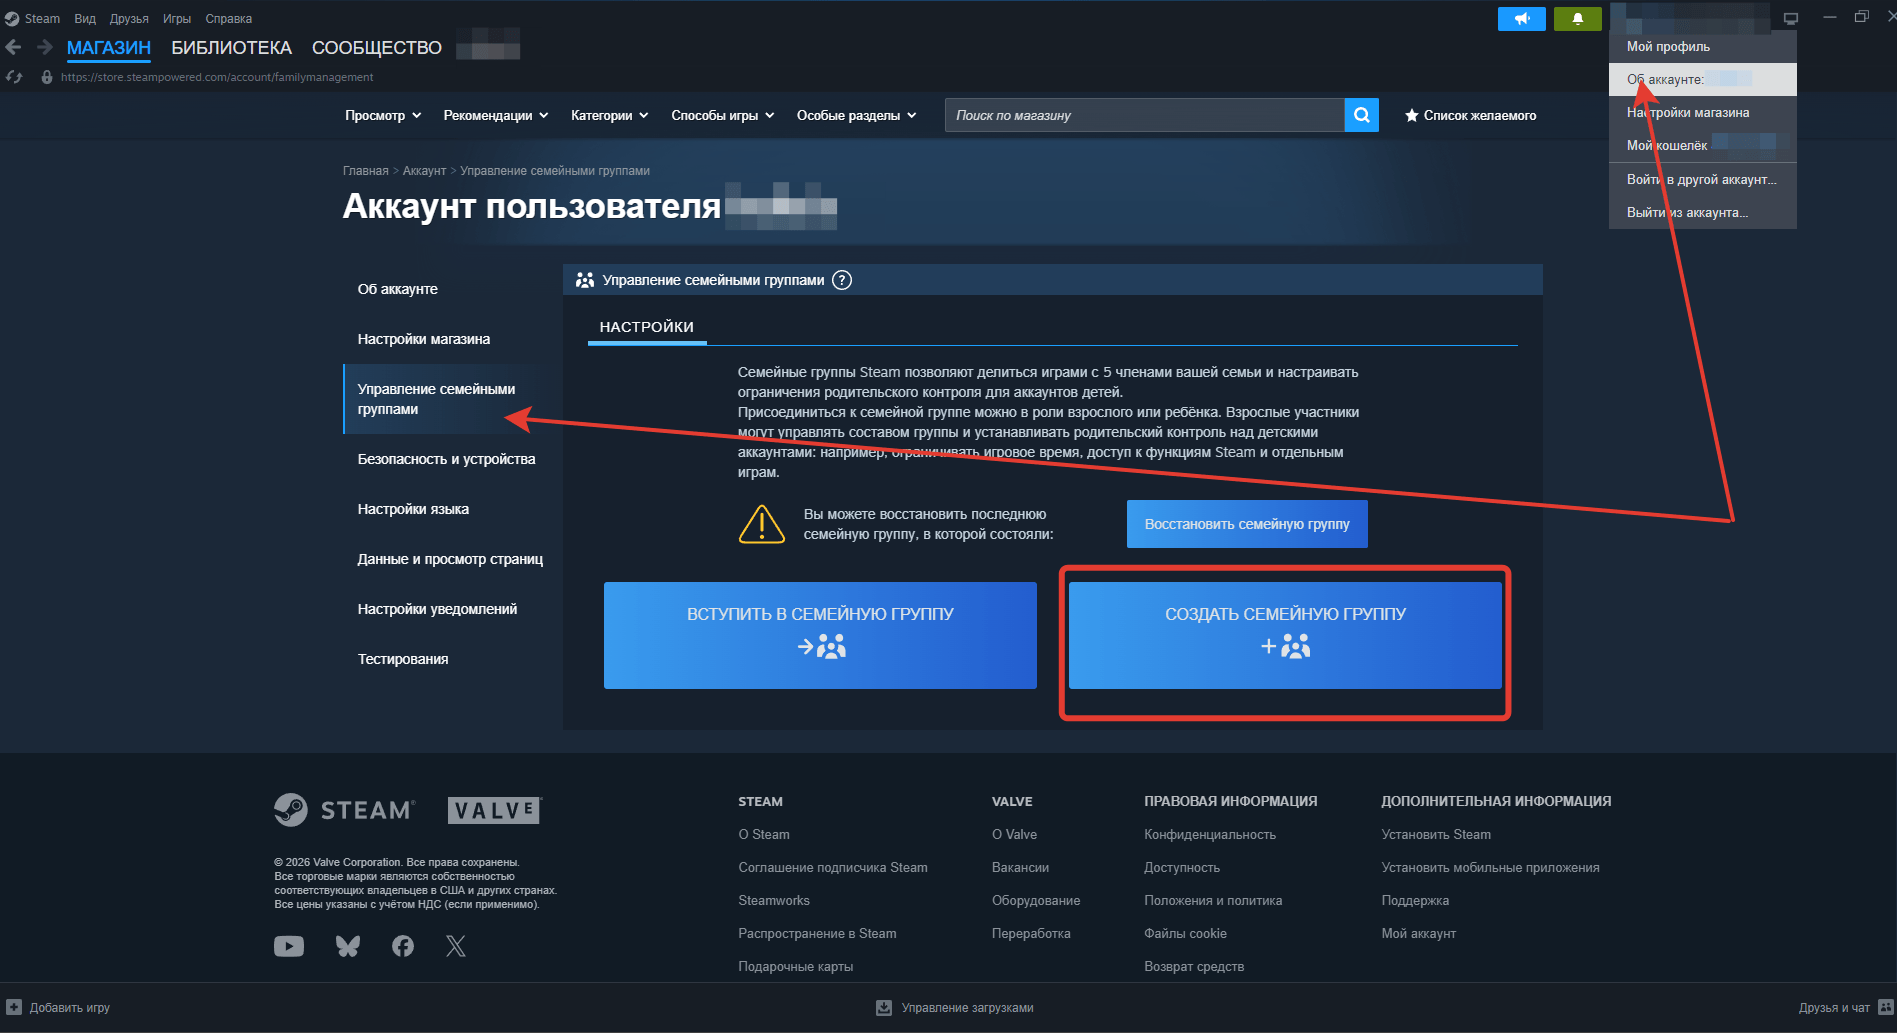Image resolution: width=1897 pixels, height=1033 pixels.
Task: Select Выйти из аккаунта
Action: click(x=1703, y=212)
